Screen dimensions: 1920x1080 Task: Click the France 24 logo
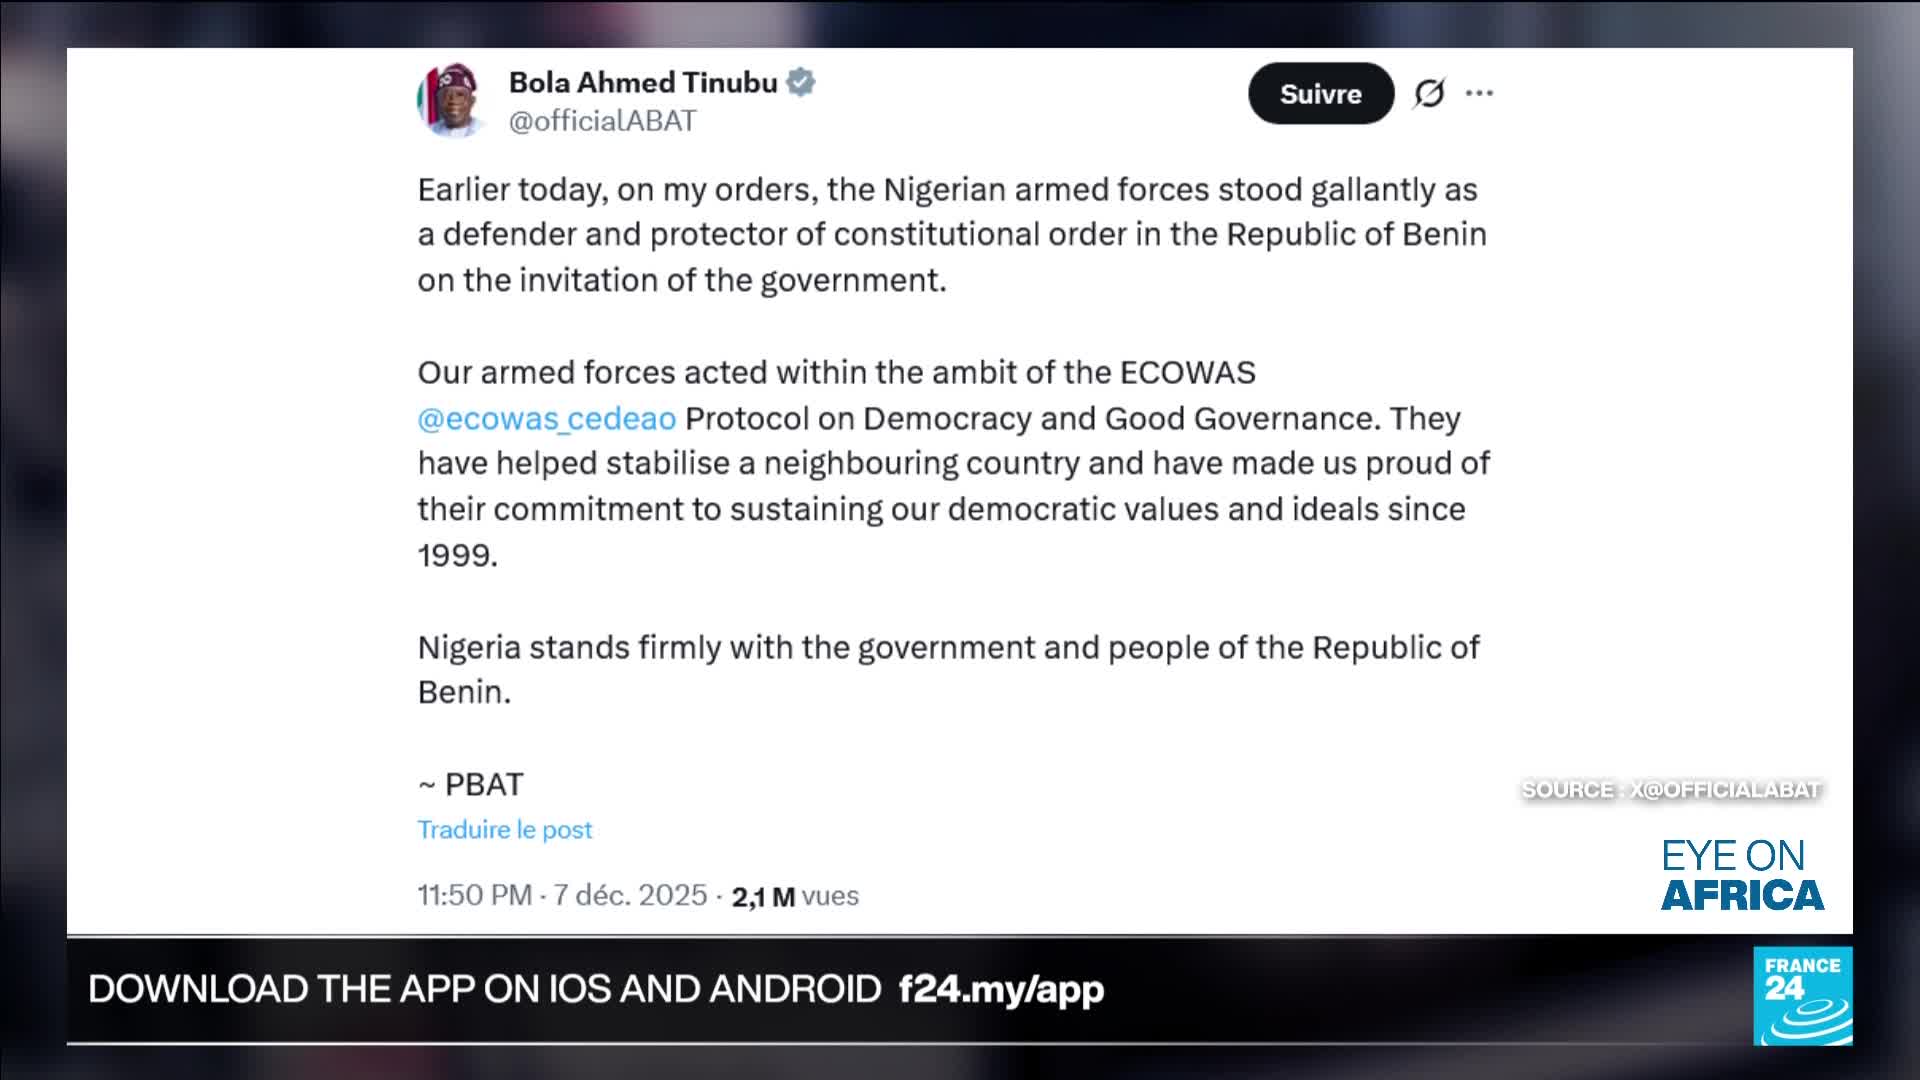click(1802, 996)
